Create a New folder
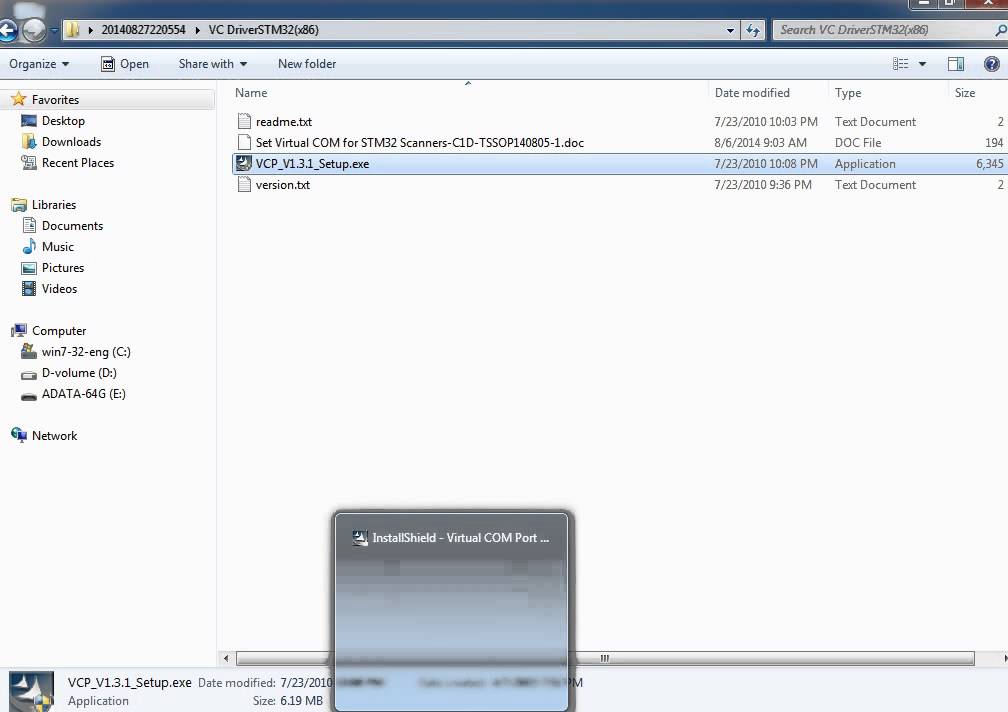The width and height of the screenshot is (1008, 712). click(x=307, y=64)
